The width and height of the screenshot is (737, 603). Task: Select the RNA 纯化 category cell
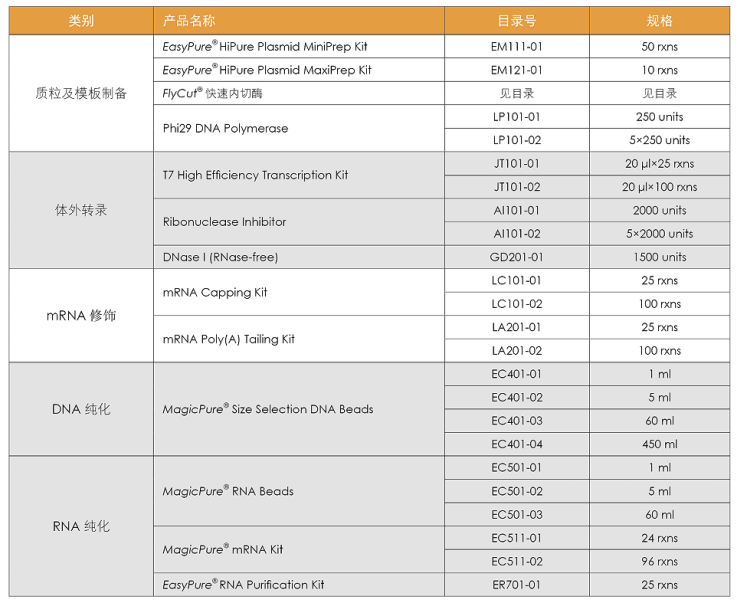click(81, 526)
